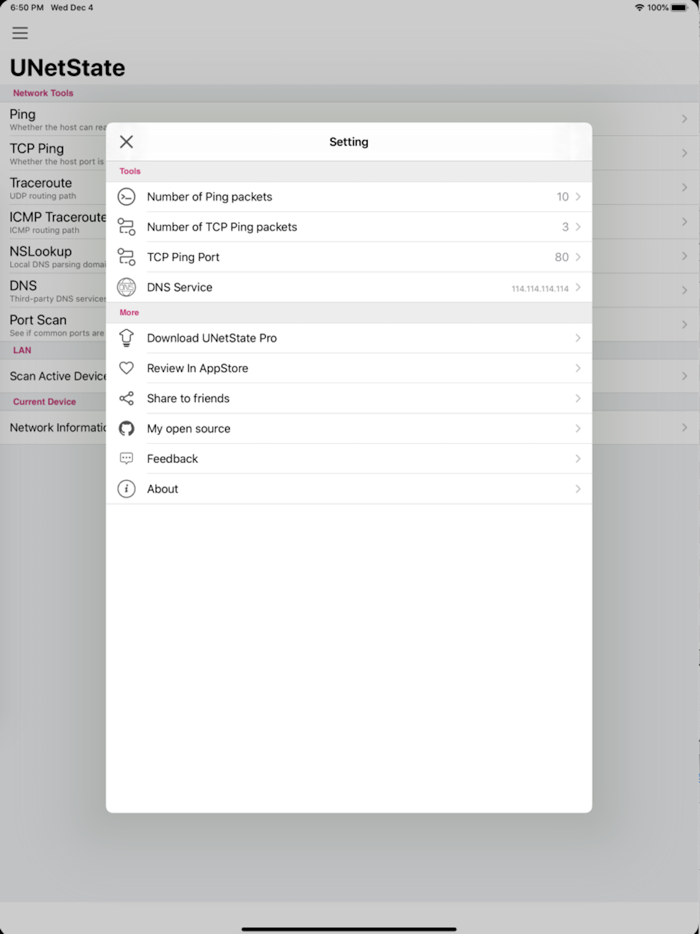Open chevron on DNS Service row
Screen dimensions: 700x934
tap(578, 287)
